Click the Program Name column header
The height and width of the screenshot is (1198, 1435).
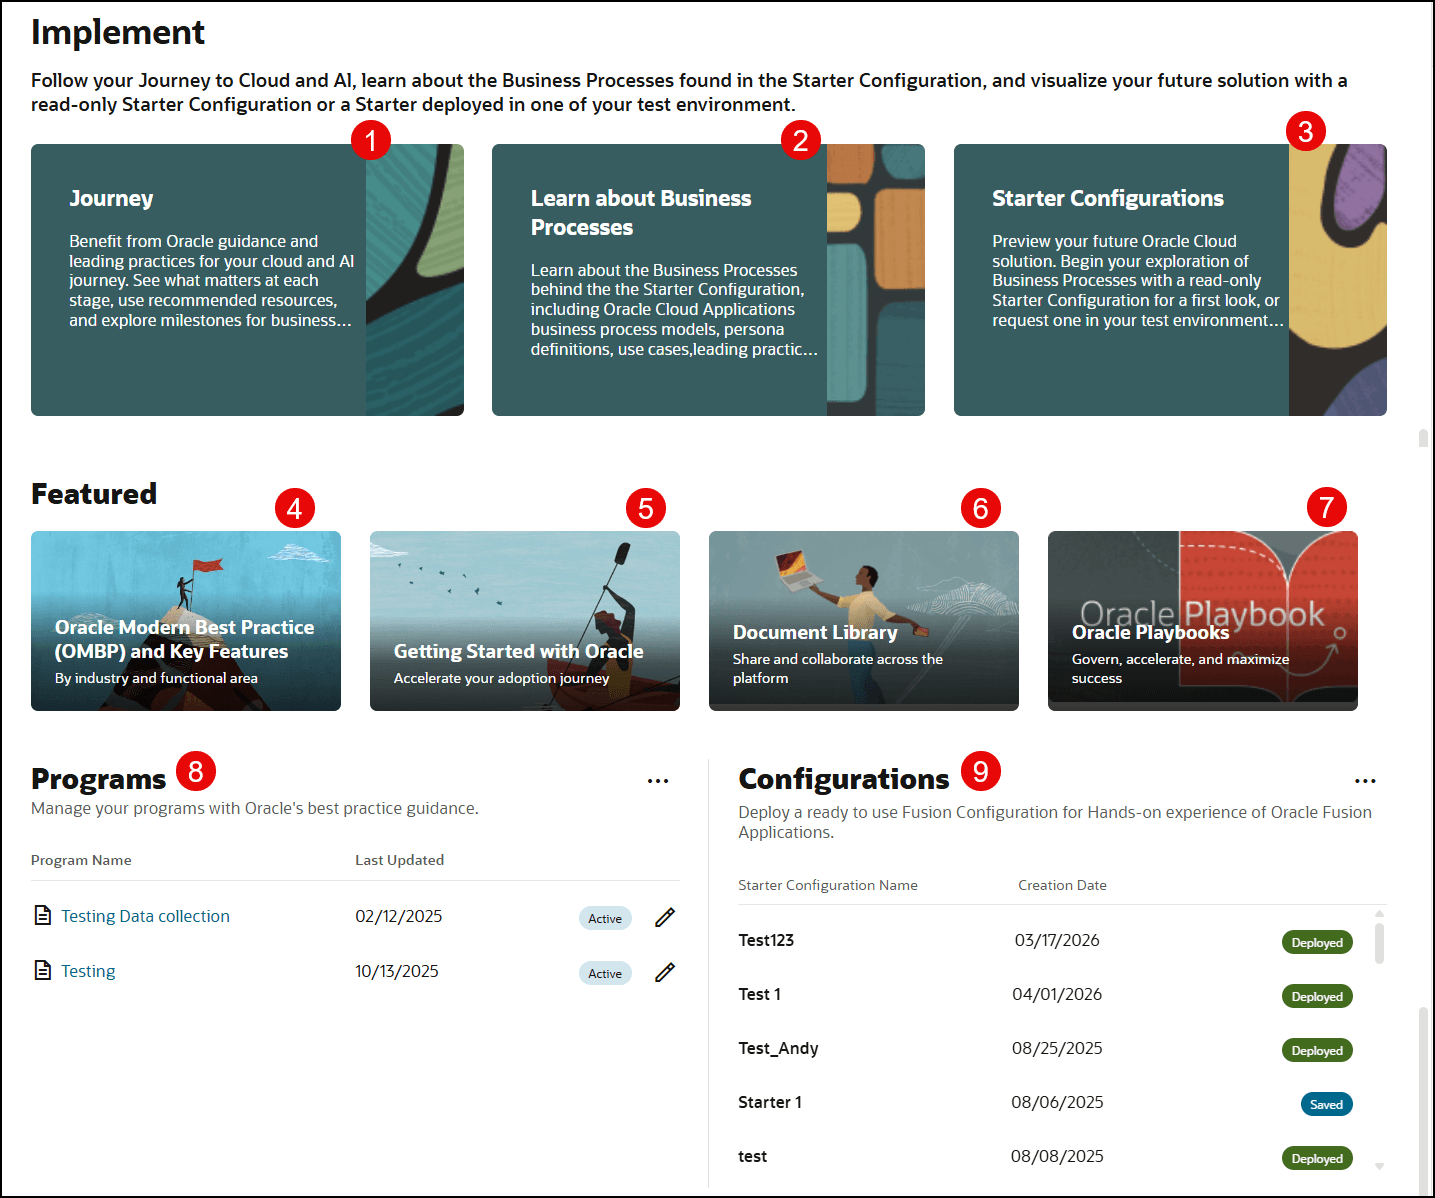click(x=81, y=860)
